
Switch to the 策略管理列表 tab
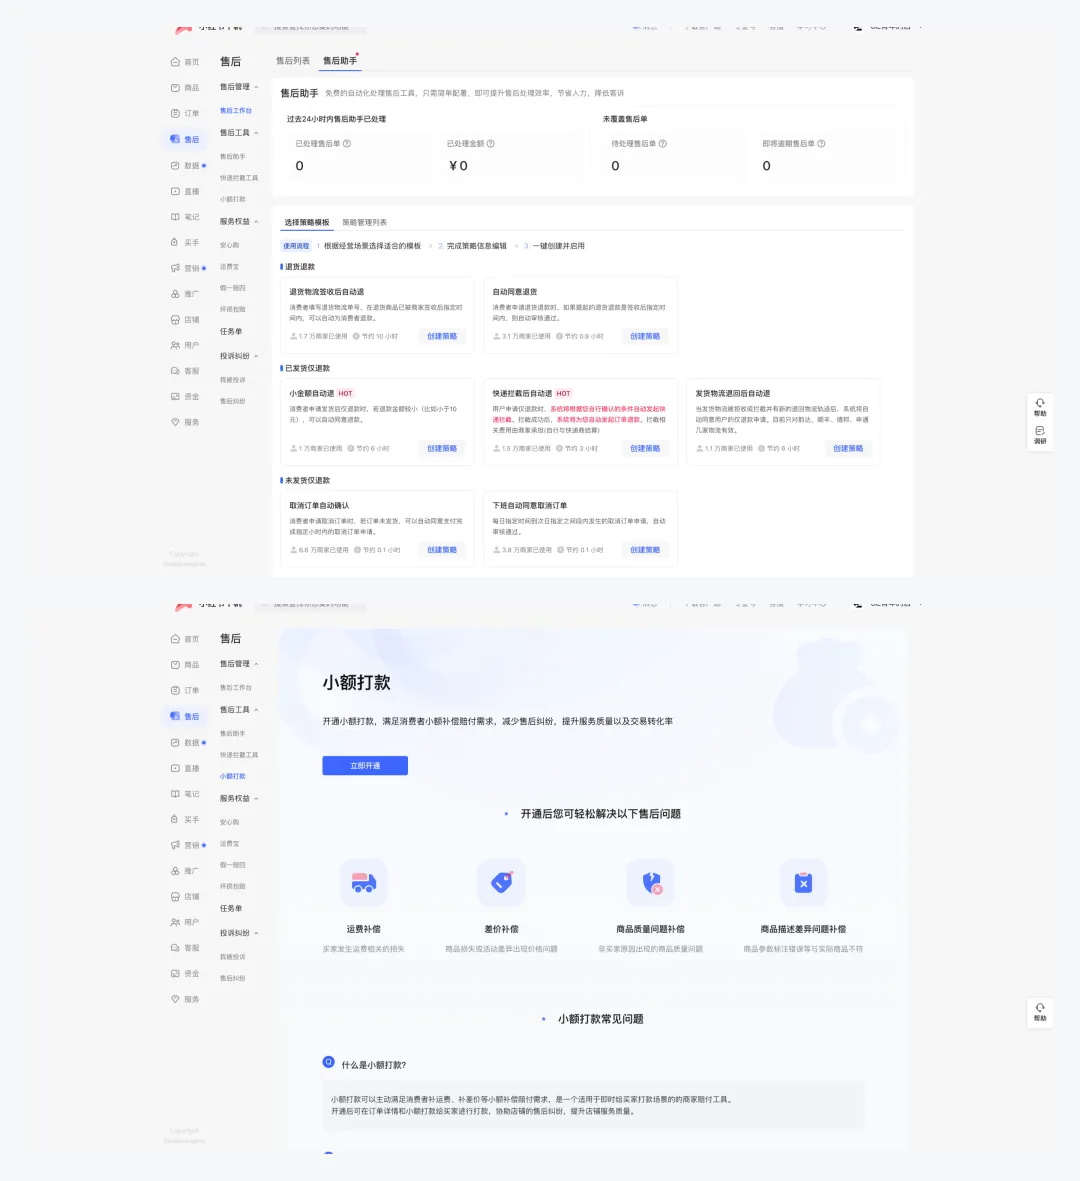coord(364,223)
